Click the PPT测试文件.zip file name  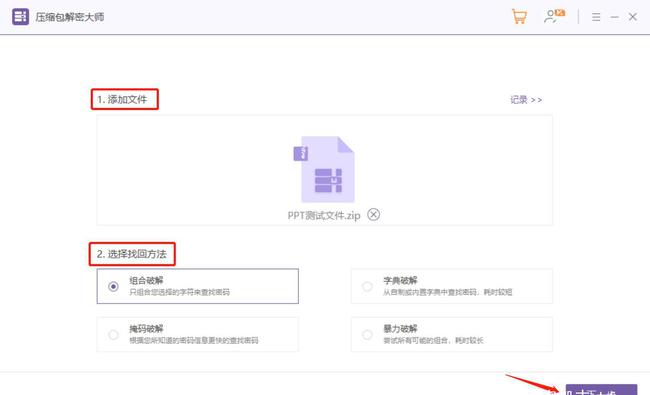point(324,215)
